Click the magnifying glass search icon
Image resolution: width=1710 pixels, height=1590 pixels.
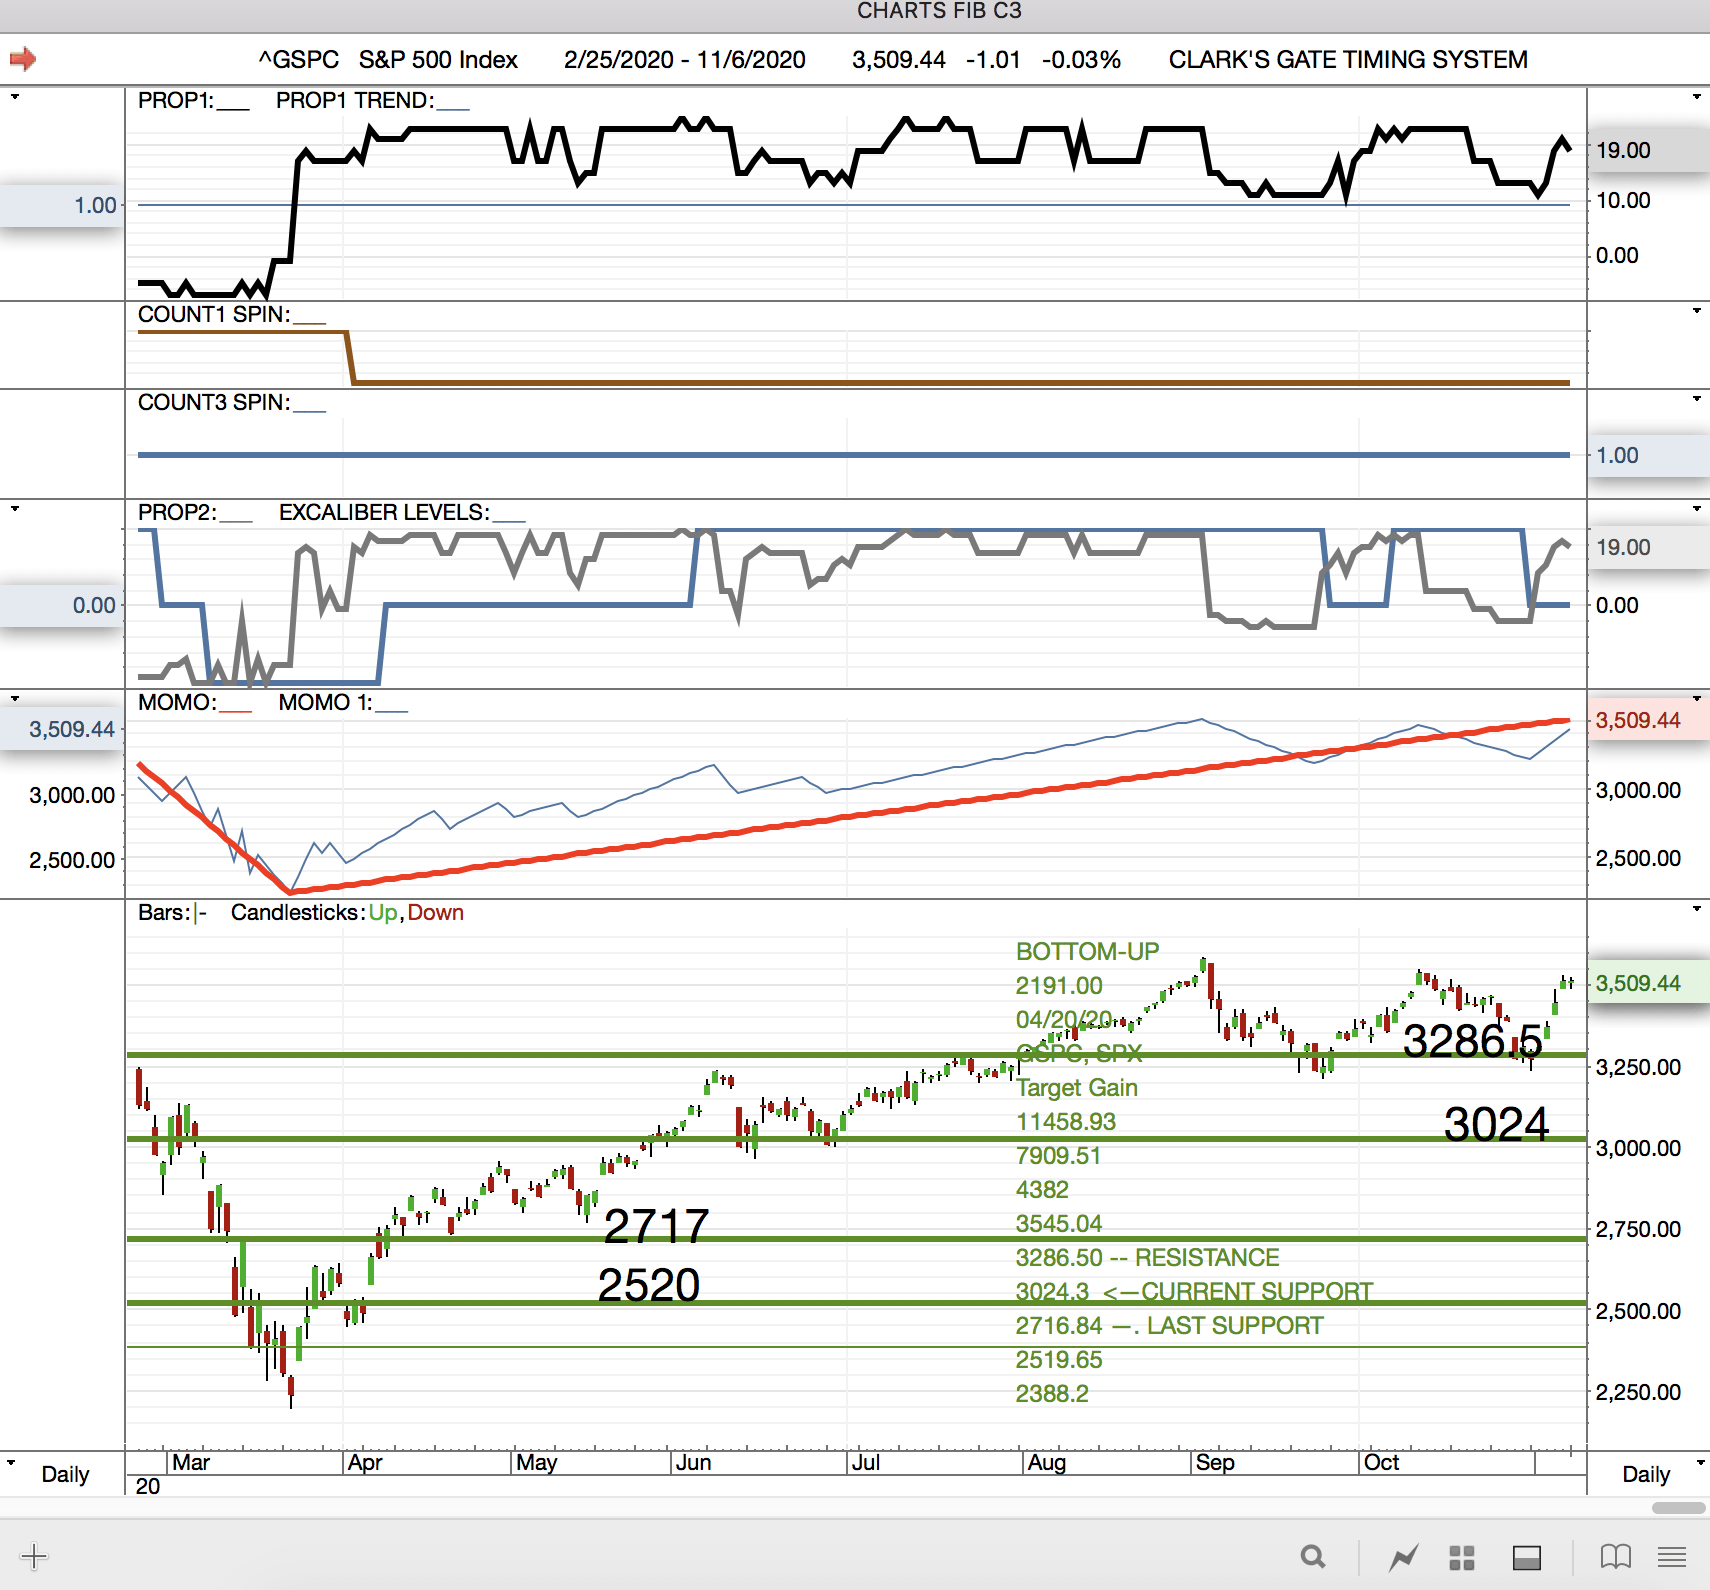tap(1313, 1556)
